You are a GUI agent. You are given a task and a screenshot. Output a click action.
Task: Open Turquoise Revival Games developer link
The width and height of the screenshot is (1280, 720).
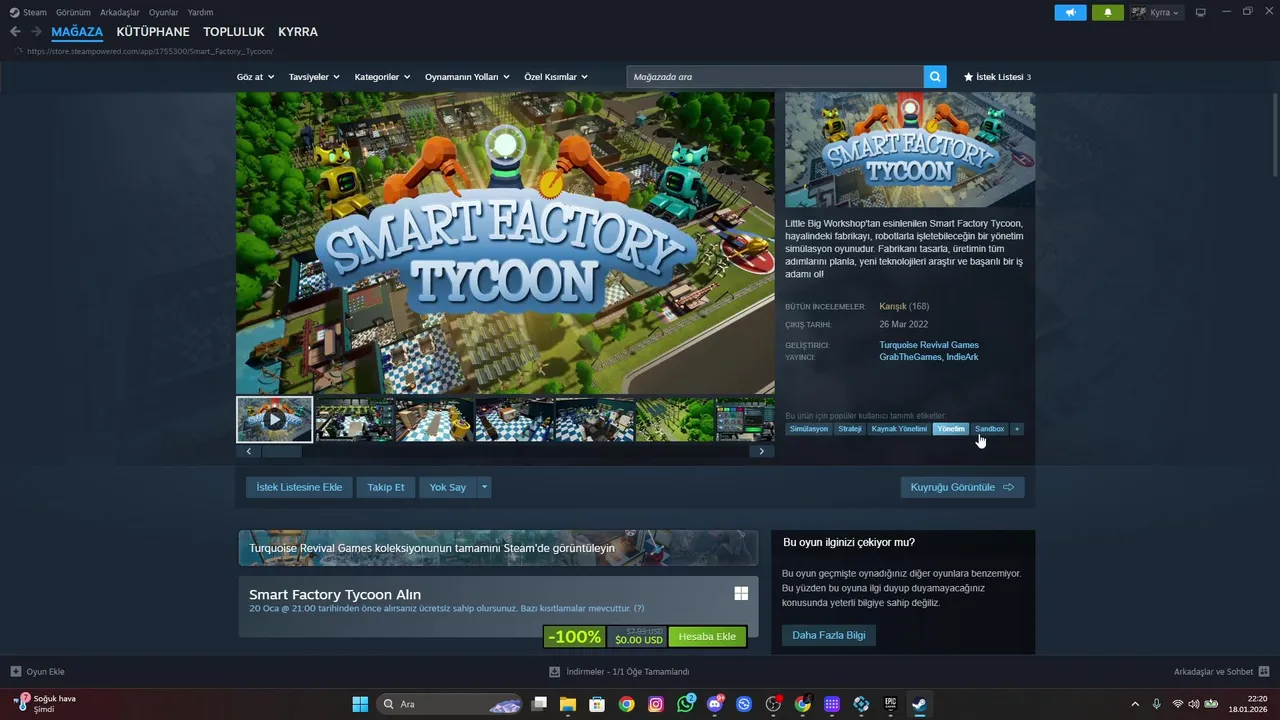929,345
